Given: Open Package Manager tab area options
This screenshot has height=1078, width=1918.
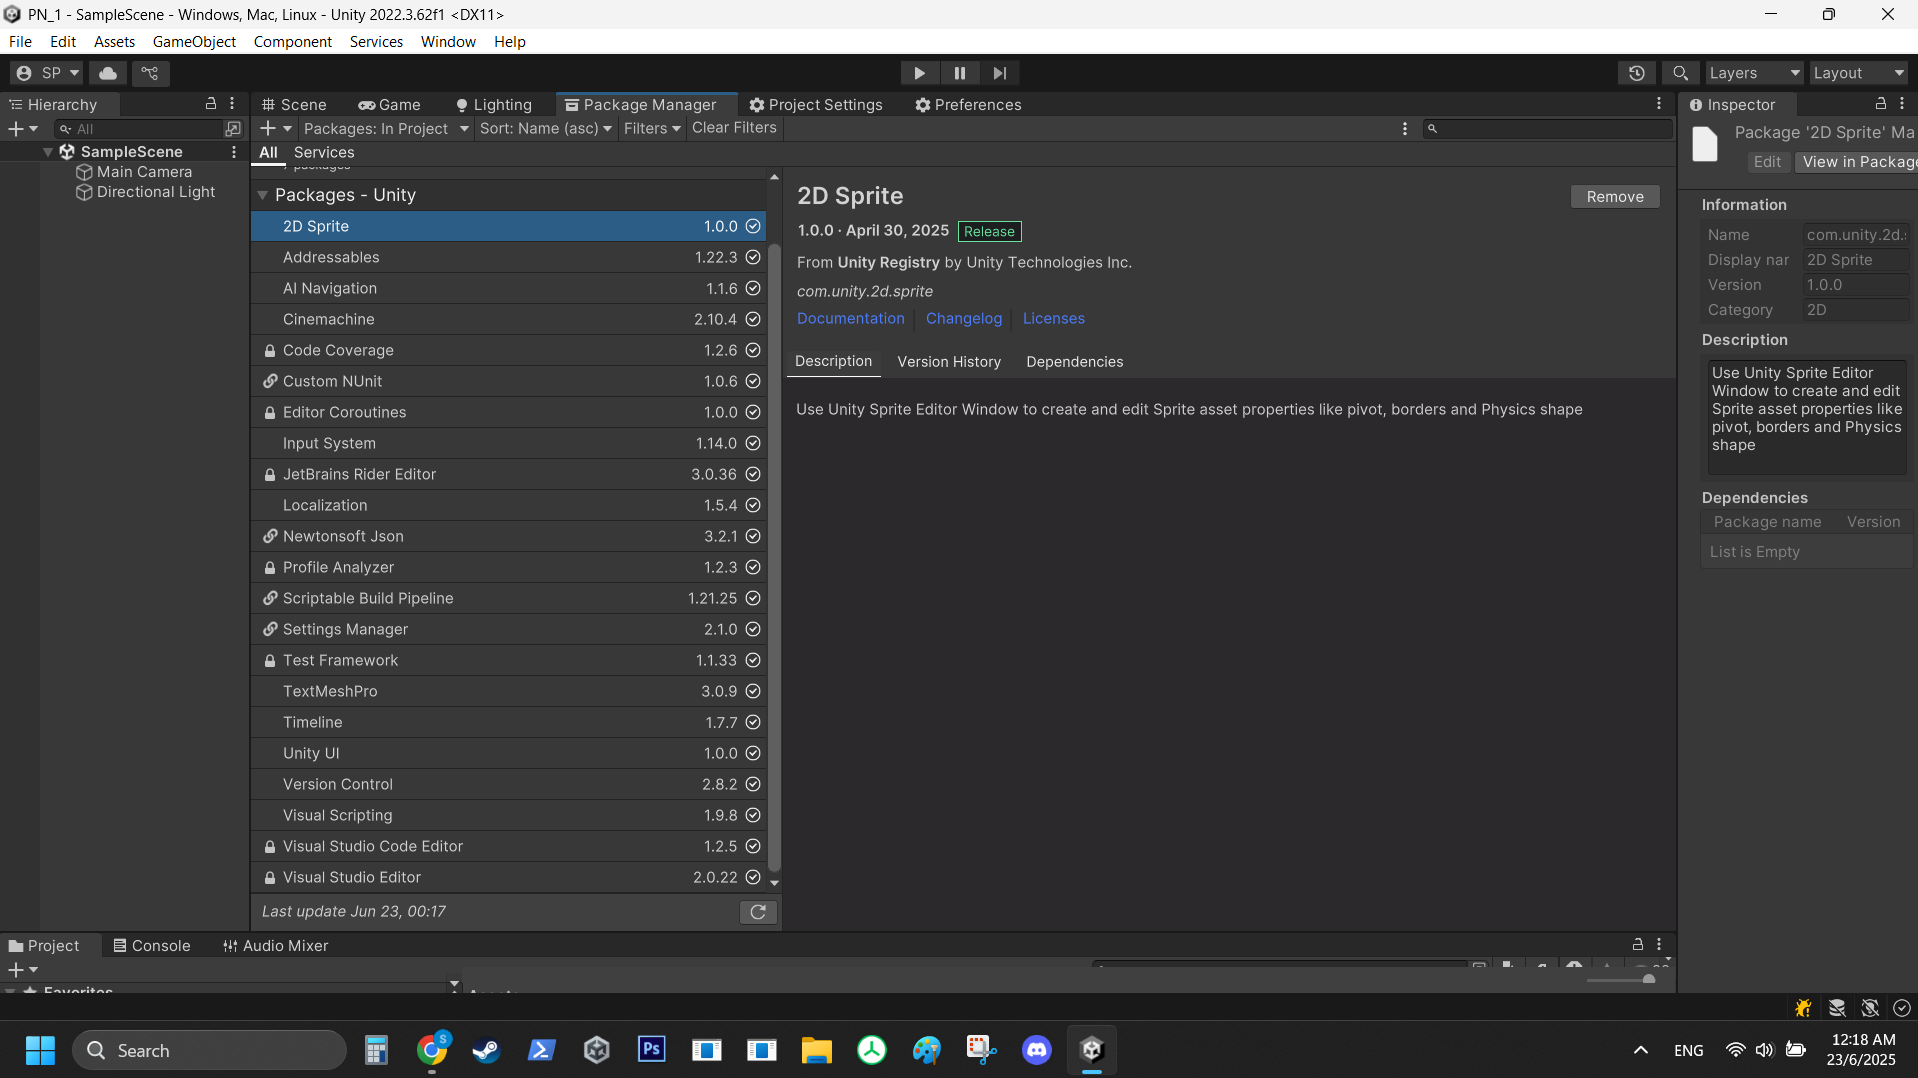Looking at the screenshot, I should coord(1659,104).
